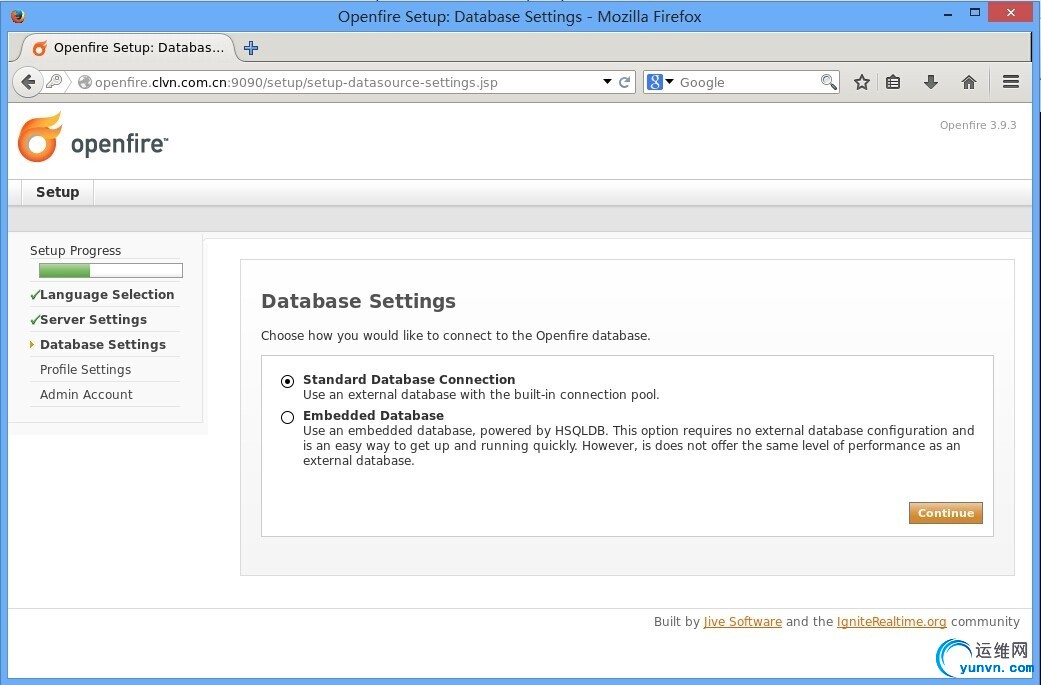Click the Setup Progress bar
Viewport: 1041px width, 685px height.
click(x=111, y=270)
